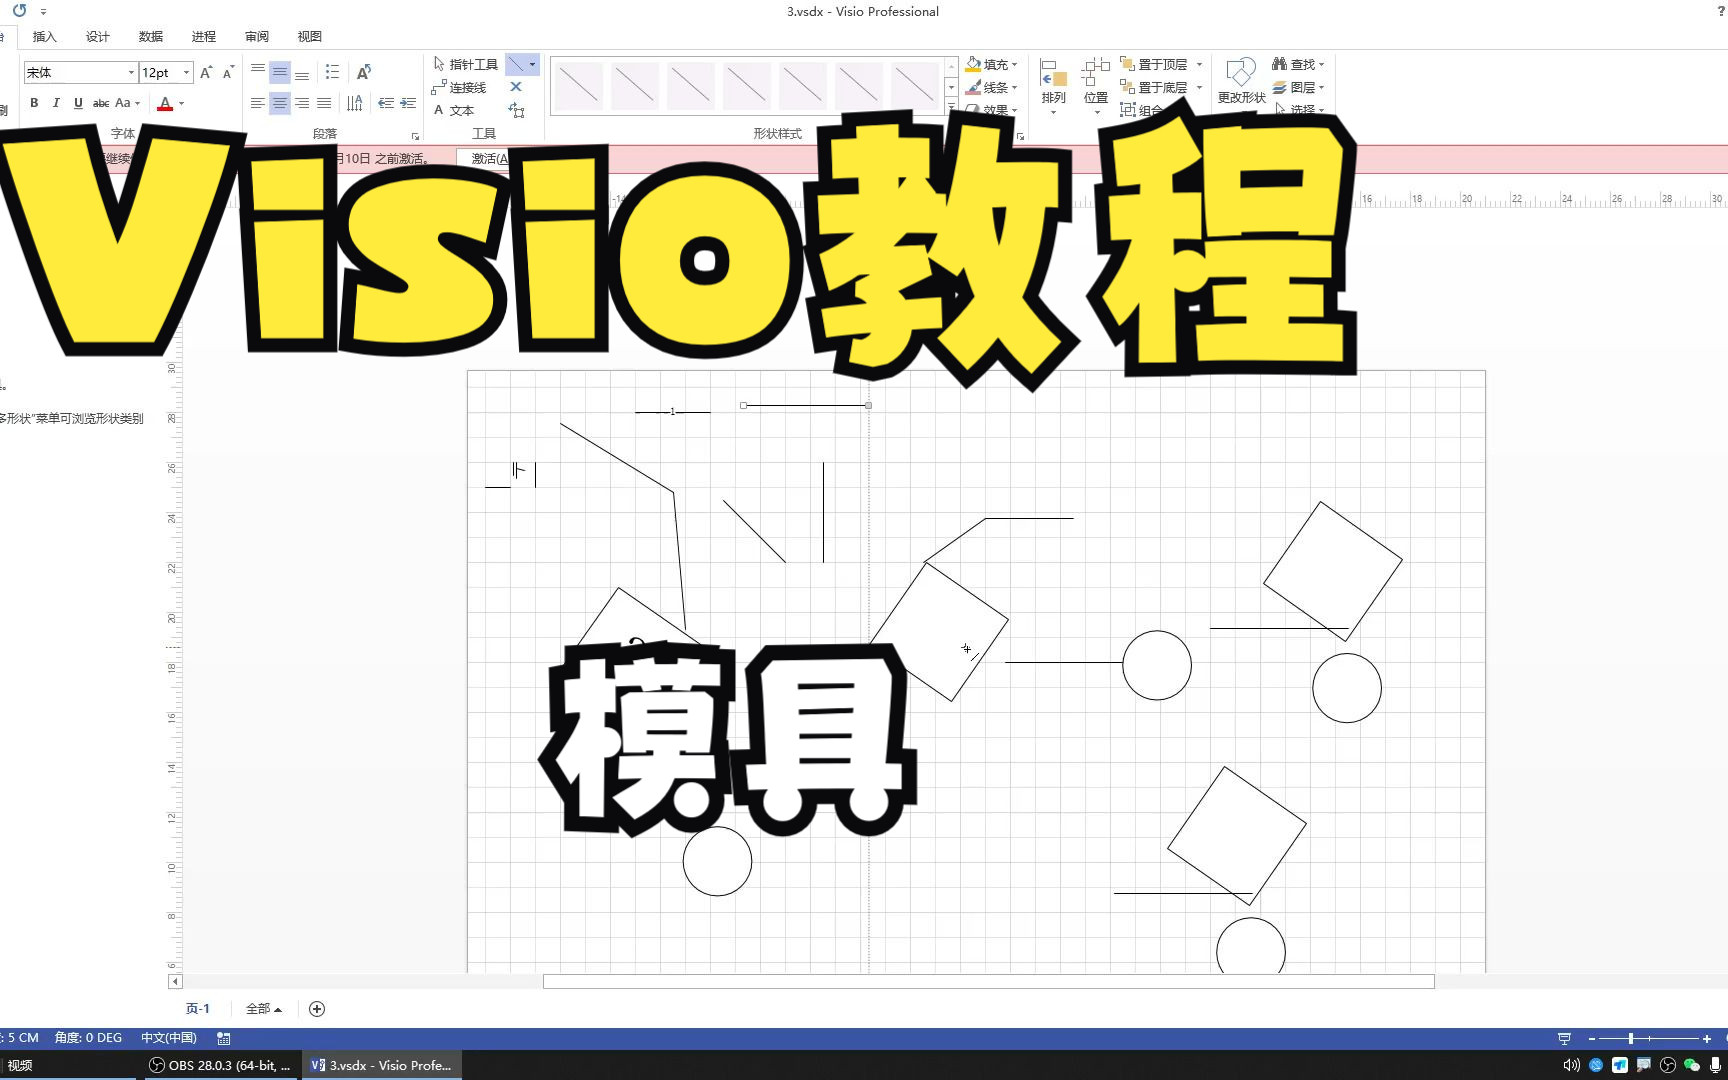The height and width of the screenshot is (1080, 1728).
Task: Open the font size dropdown 12pt
Action: 186,73
